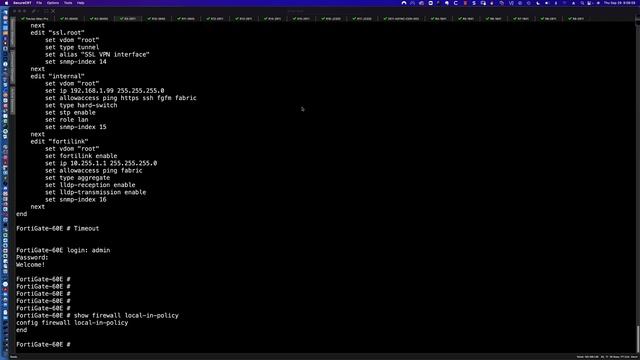Click the line set snmp-index 16
This screenshot has width=640, height=360.
point(76,200)
